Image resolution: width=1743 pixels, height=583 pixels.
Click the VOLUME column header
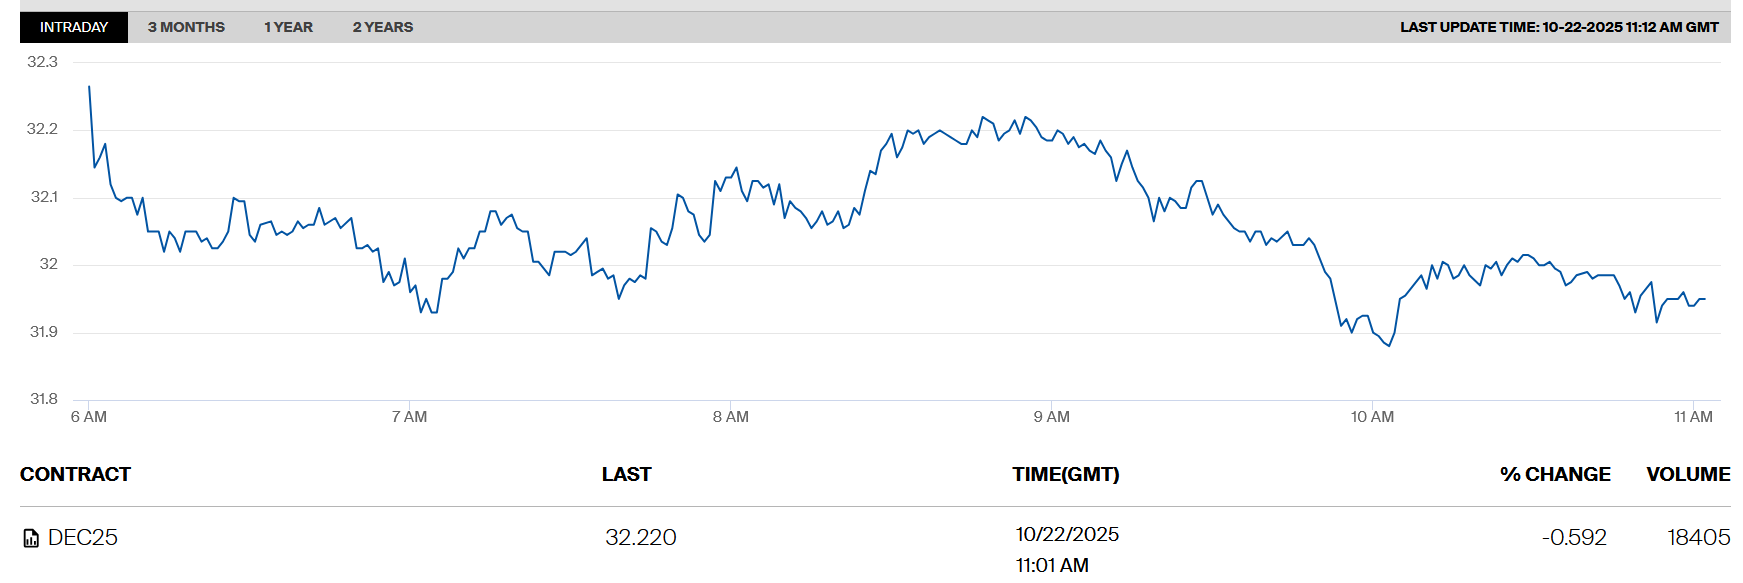pos(1688,474)
